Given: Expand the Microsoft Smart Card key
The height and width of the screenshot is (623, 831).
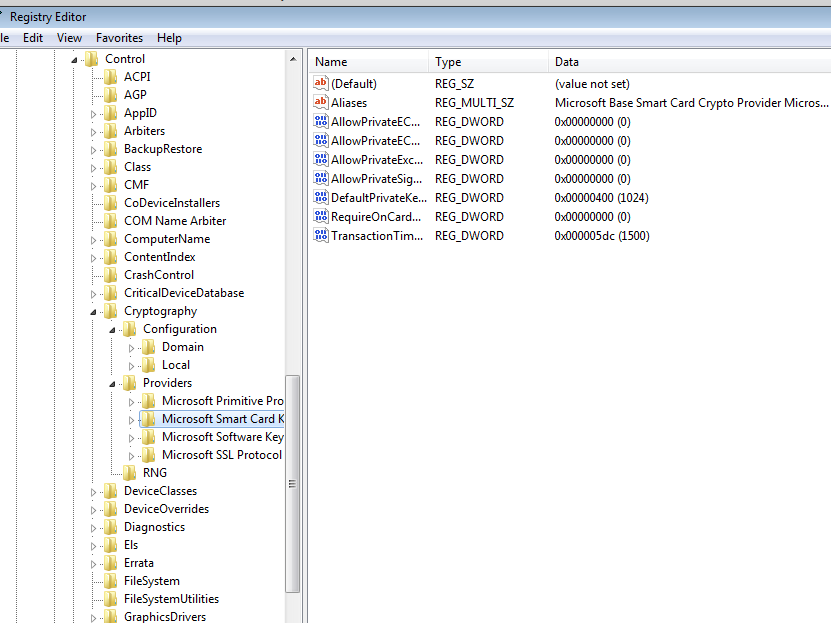Looking at the screenshot, I should 131,420.
